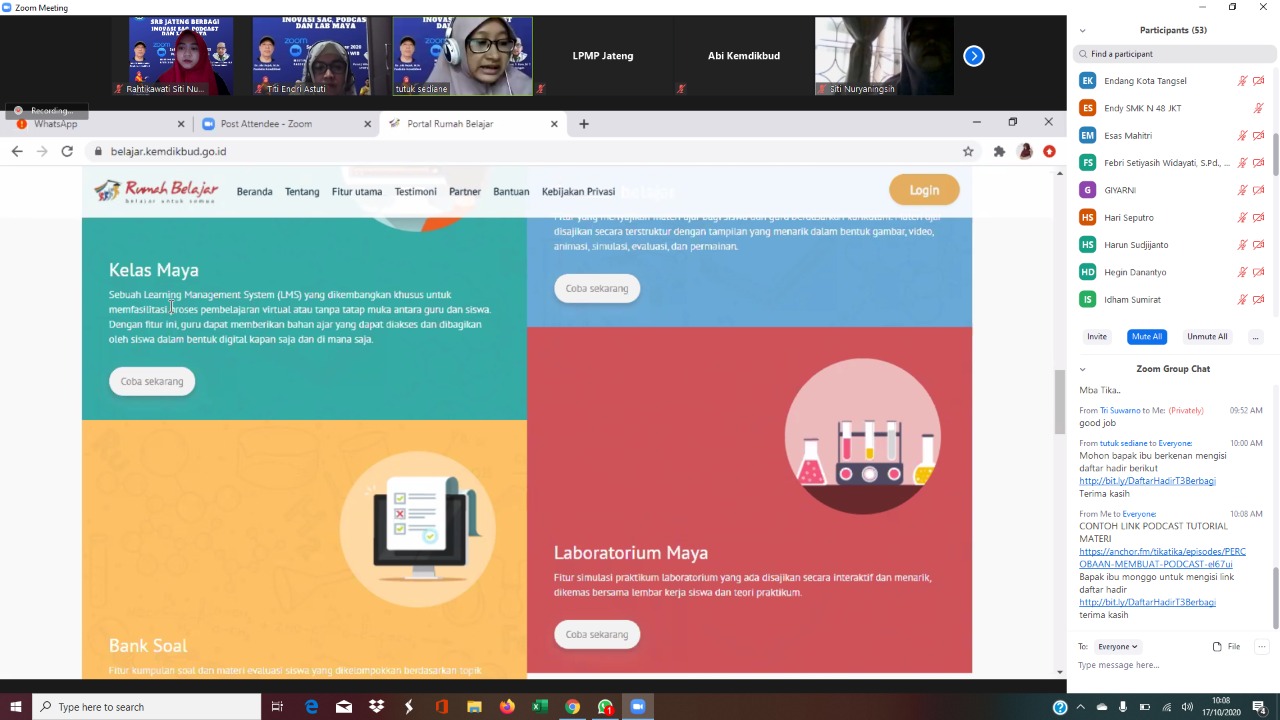Click Invite button in Participants panel

click(1097, 337)
